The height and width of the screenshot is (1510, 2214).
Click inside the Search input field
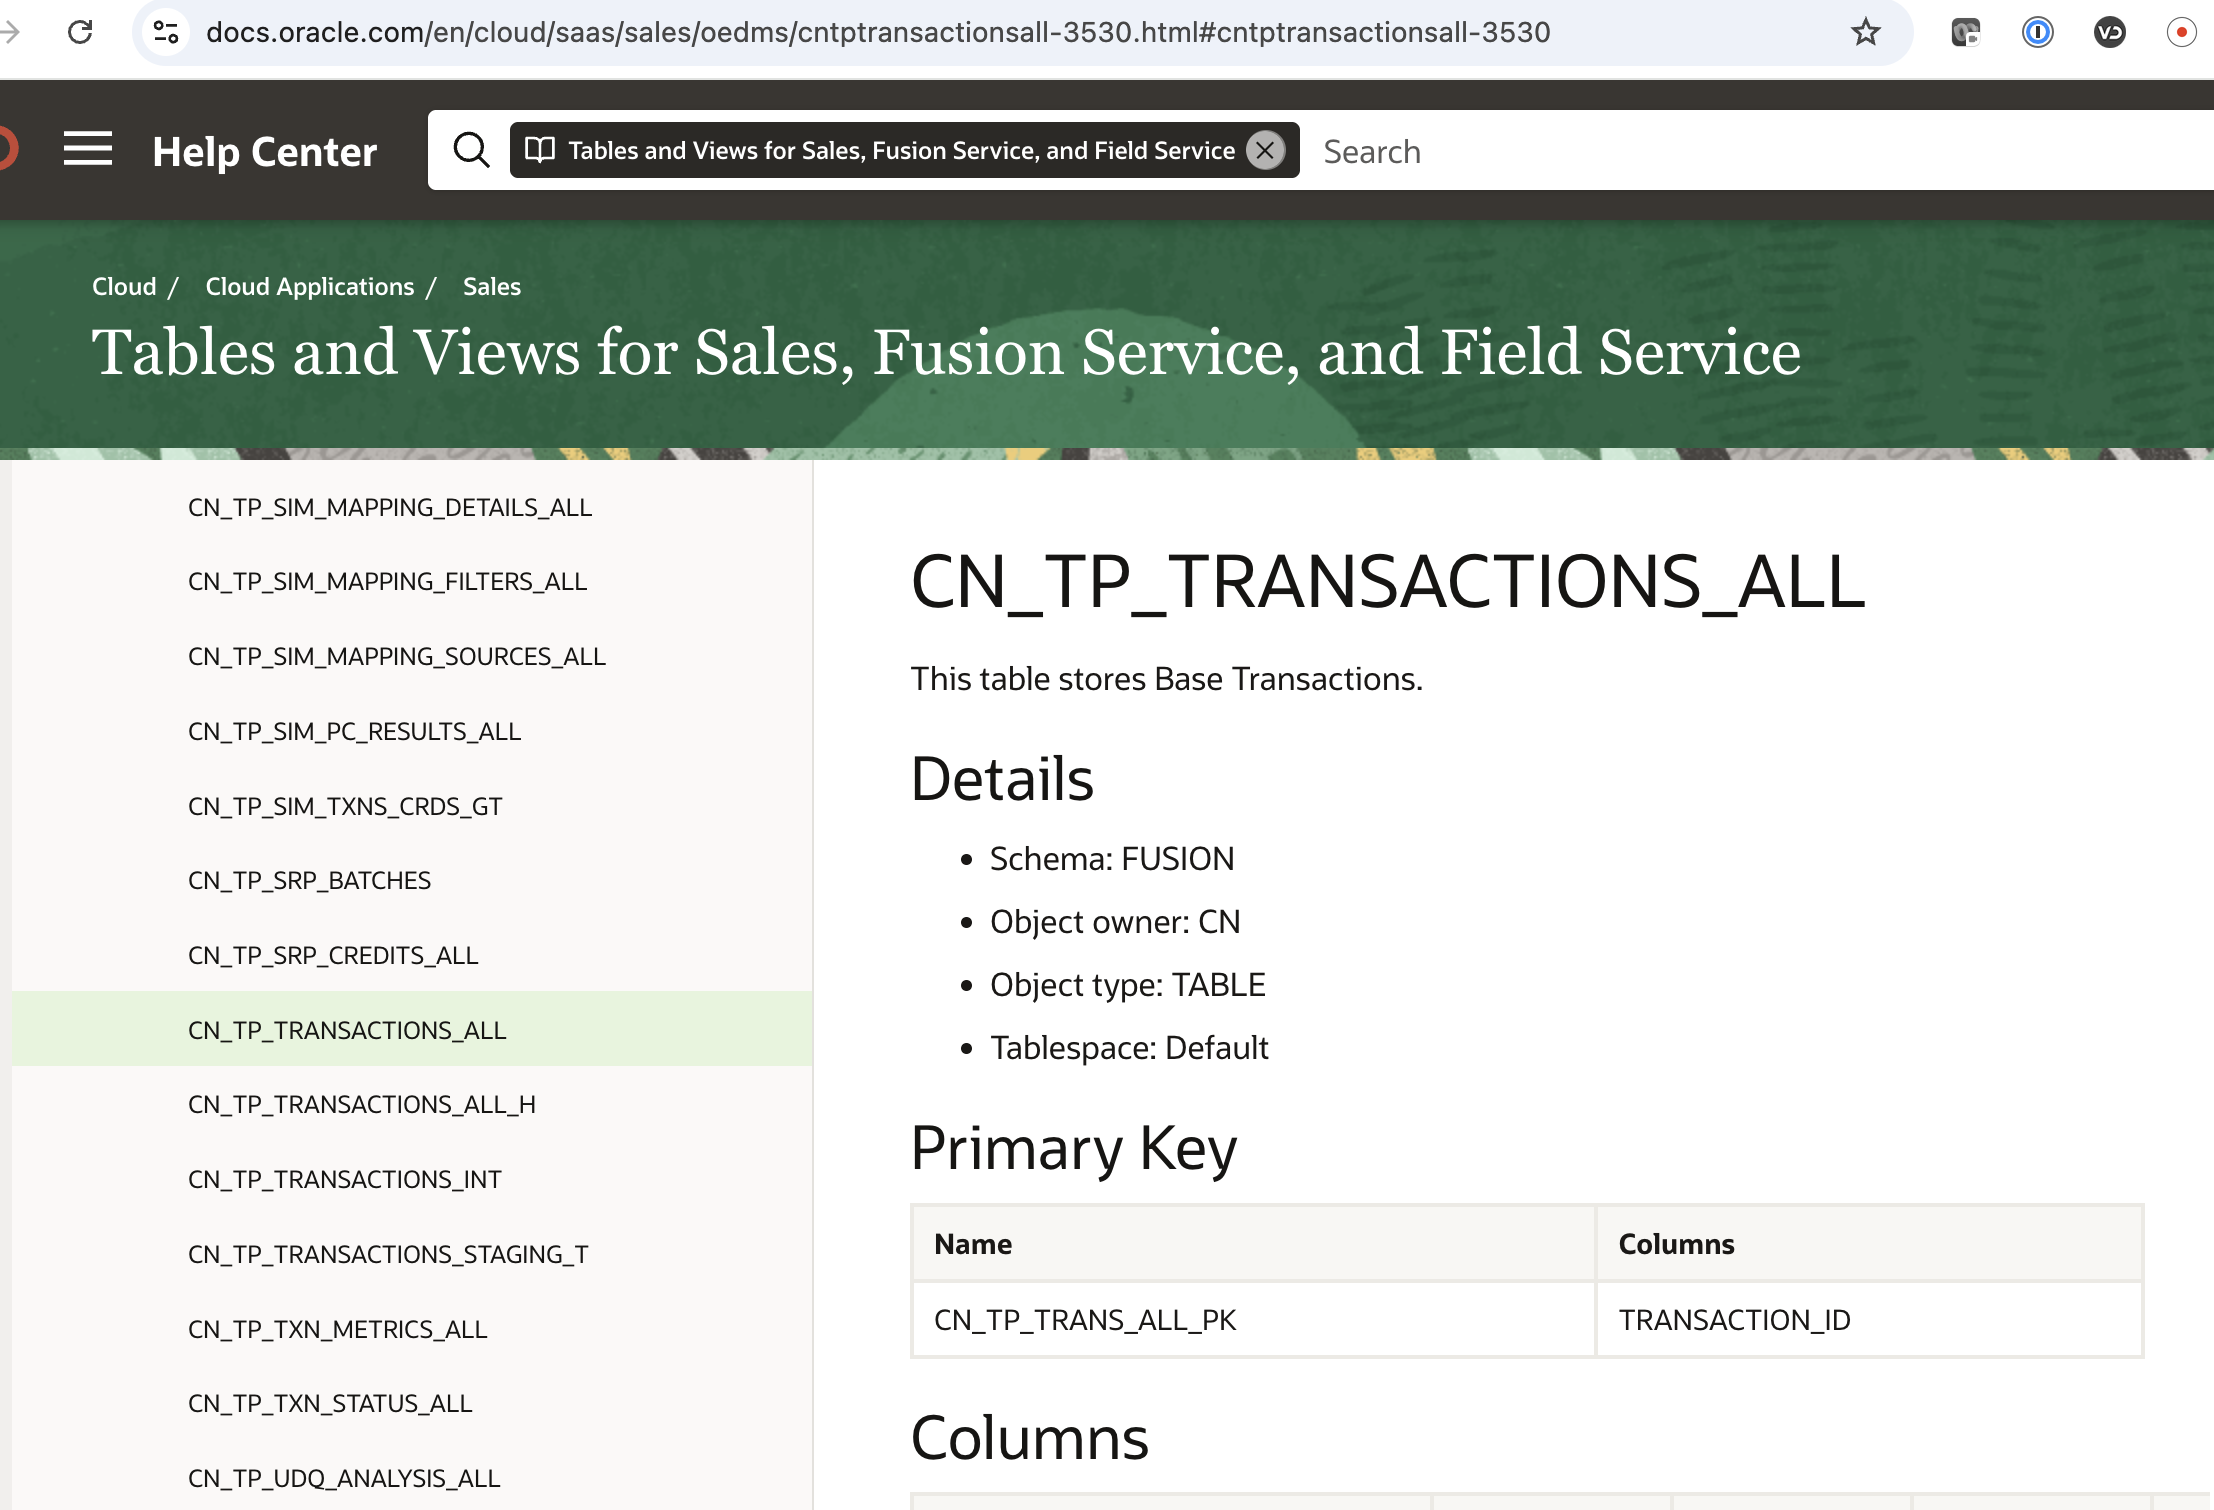[1500, 150]
